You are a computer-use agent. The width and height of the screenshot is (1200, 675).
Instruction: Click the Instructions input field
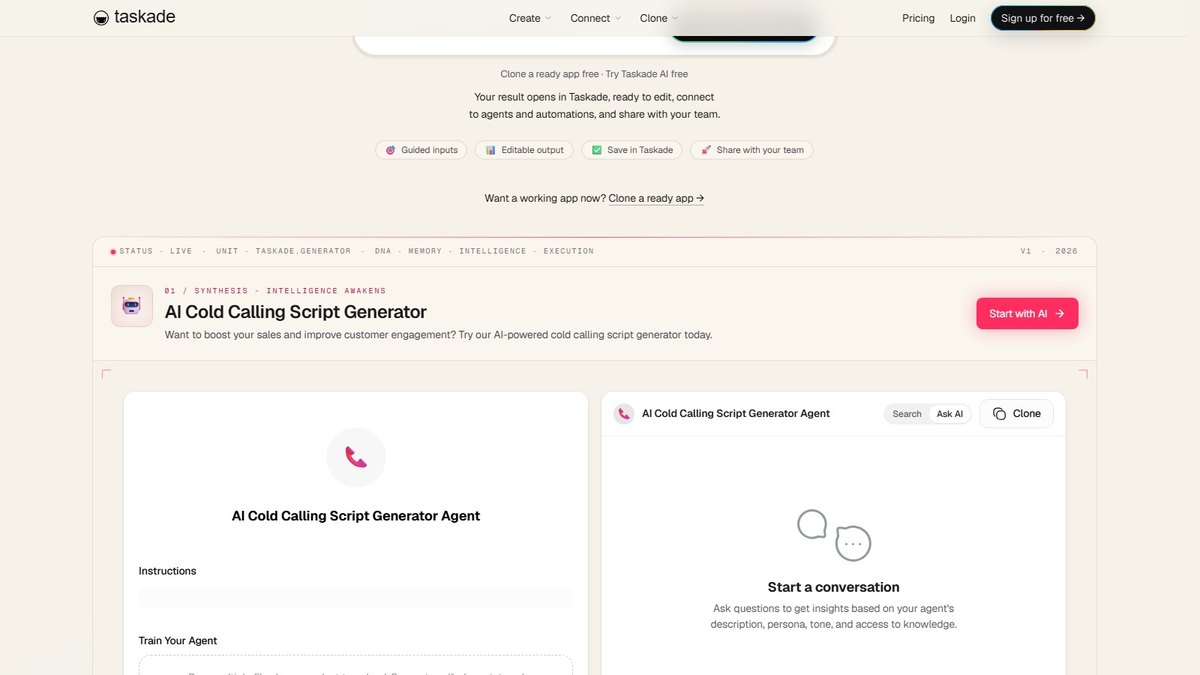356,598
